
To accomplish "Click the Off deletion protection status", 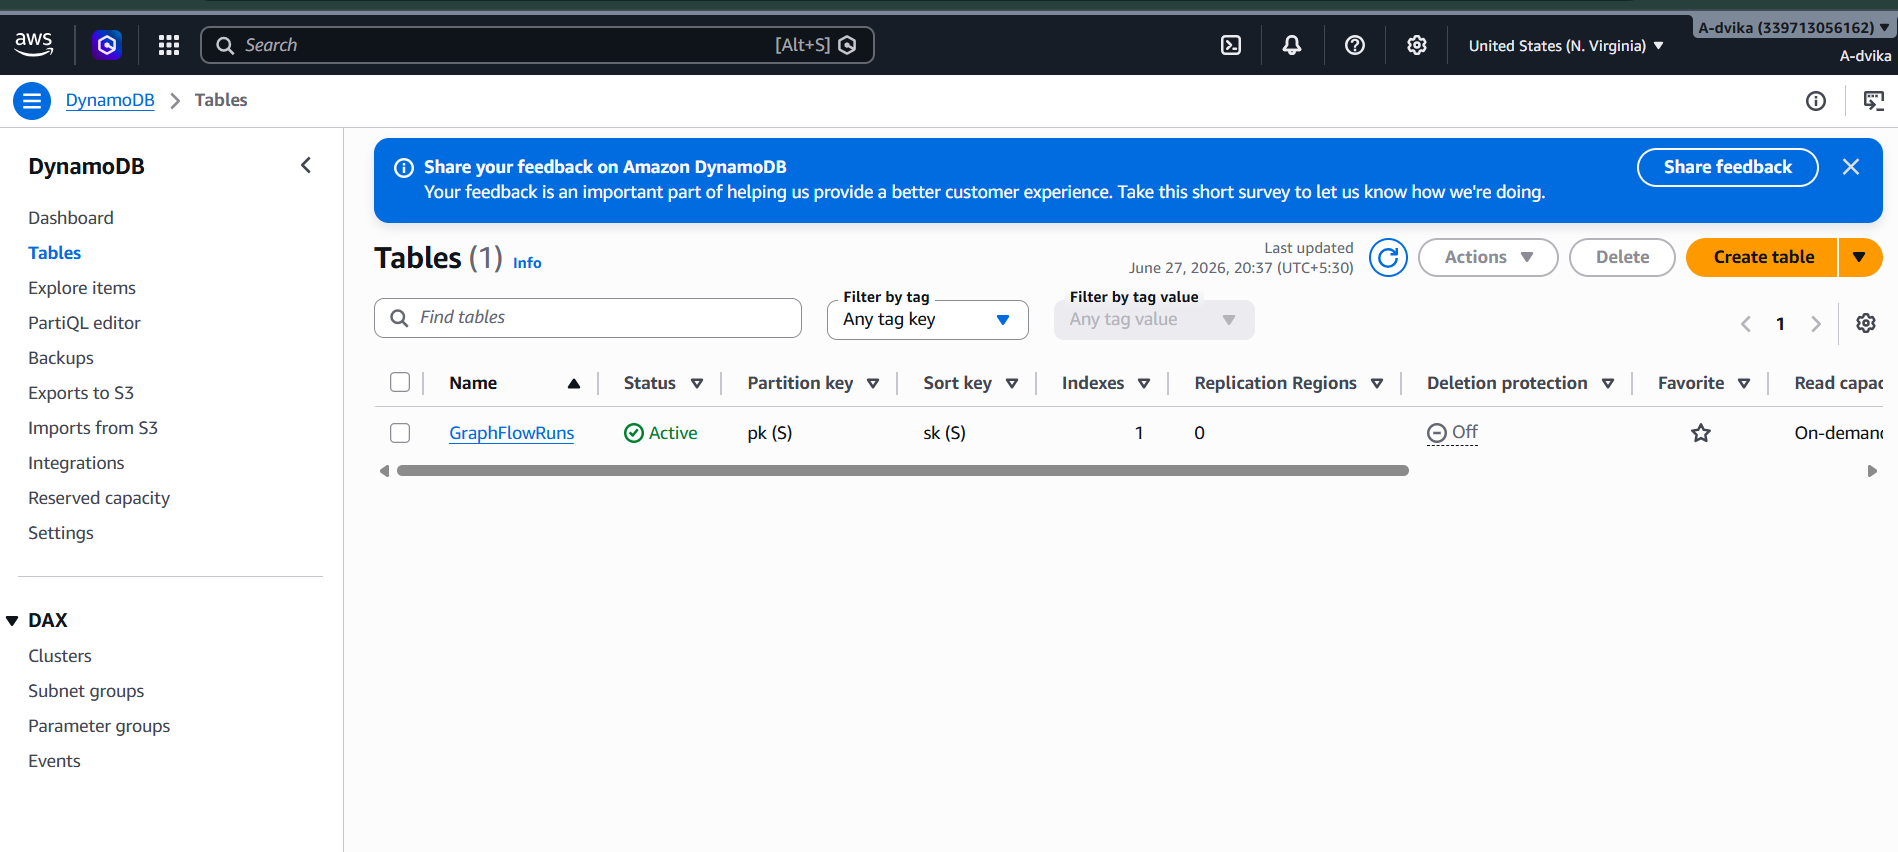I will 1452,432.
